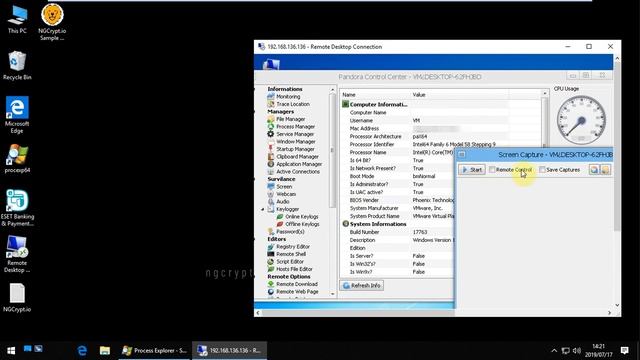Open Clipboard Manager

coord(293,157)
